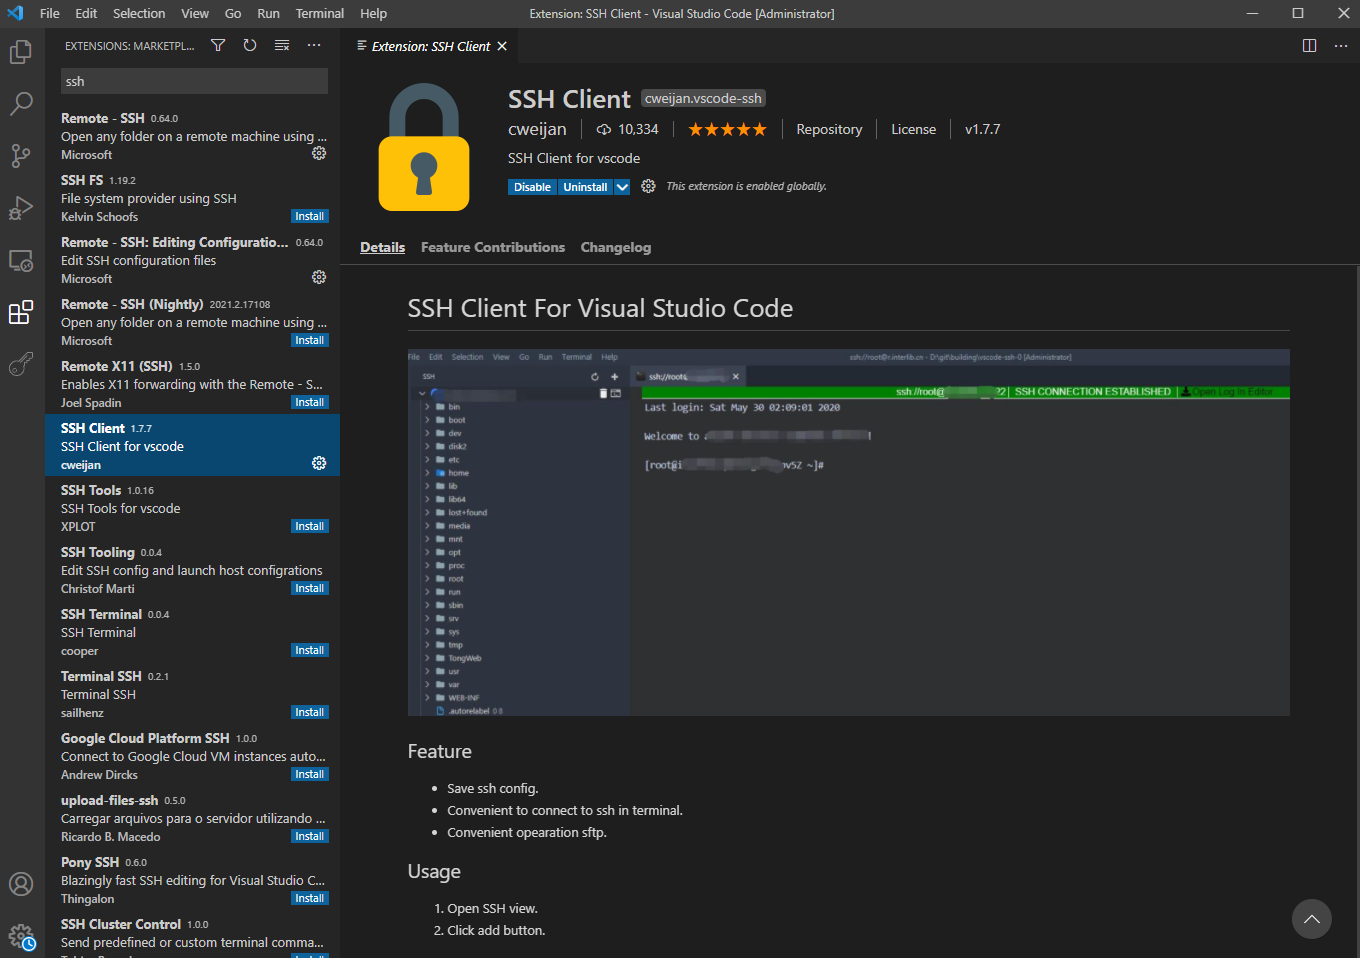Install the SSH Tooling extension
Screen dimensions: 1360x958
pos(310,588)
